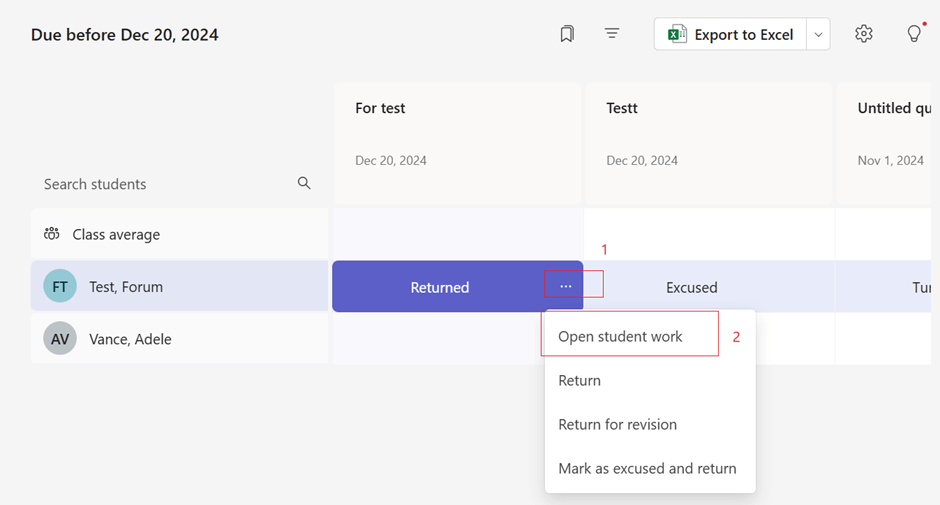This screenshot has width=940, height=505.
Task: Click the Due before Dec 20, 2024 heading
Action: pyautogui.click(x=125, y=35)
